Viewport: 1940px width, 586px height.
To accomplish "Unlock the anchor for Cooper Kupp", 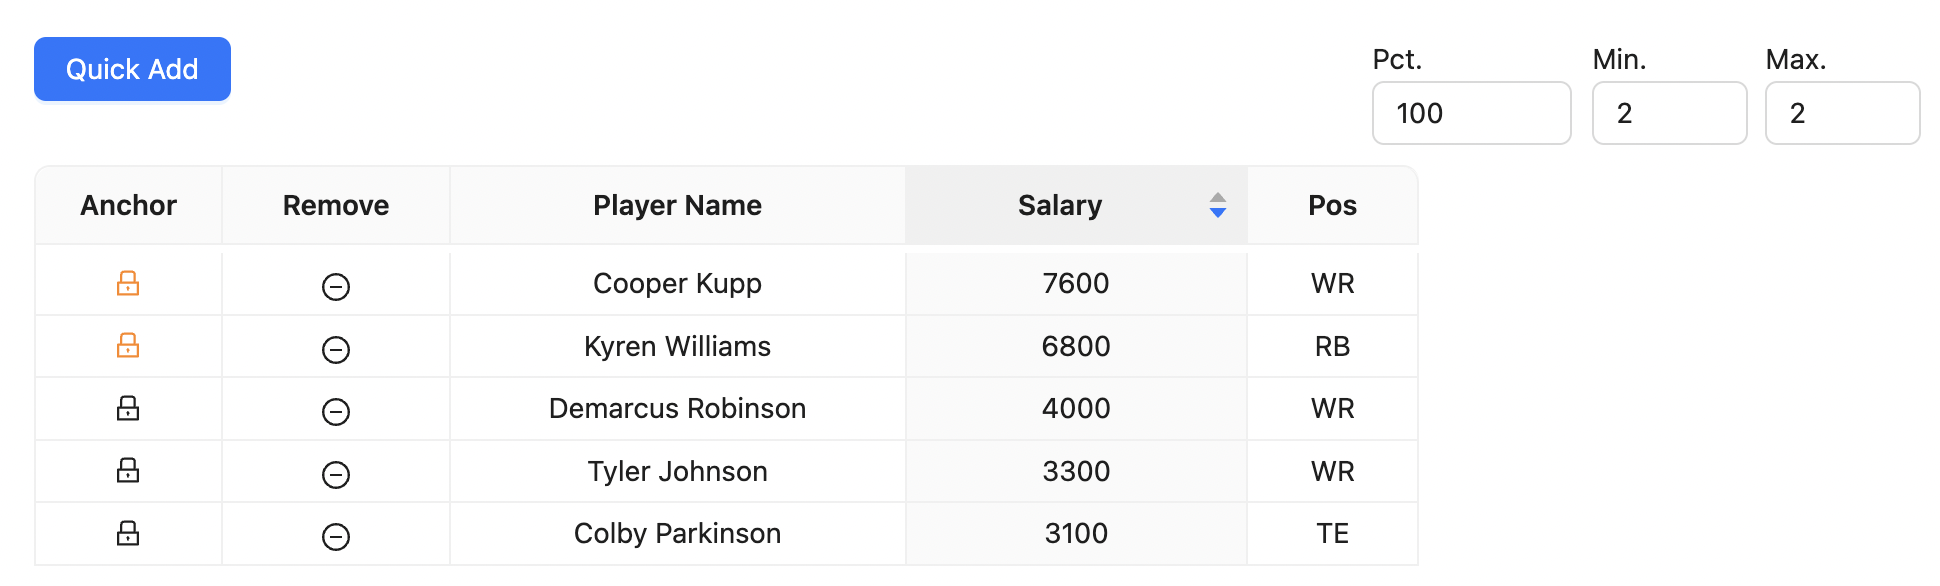I will pyautogui.click(x=128, y=283).
